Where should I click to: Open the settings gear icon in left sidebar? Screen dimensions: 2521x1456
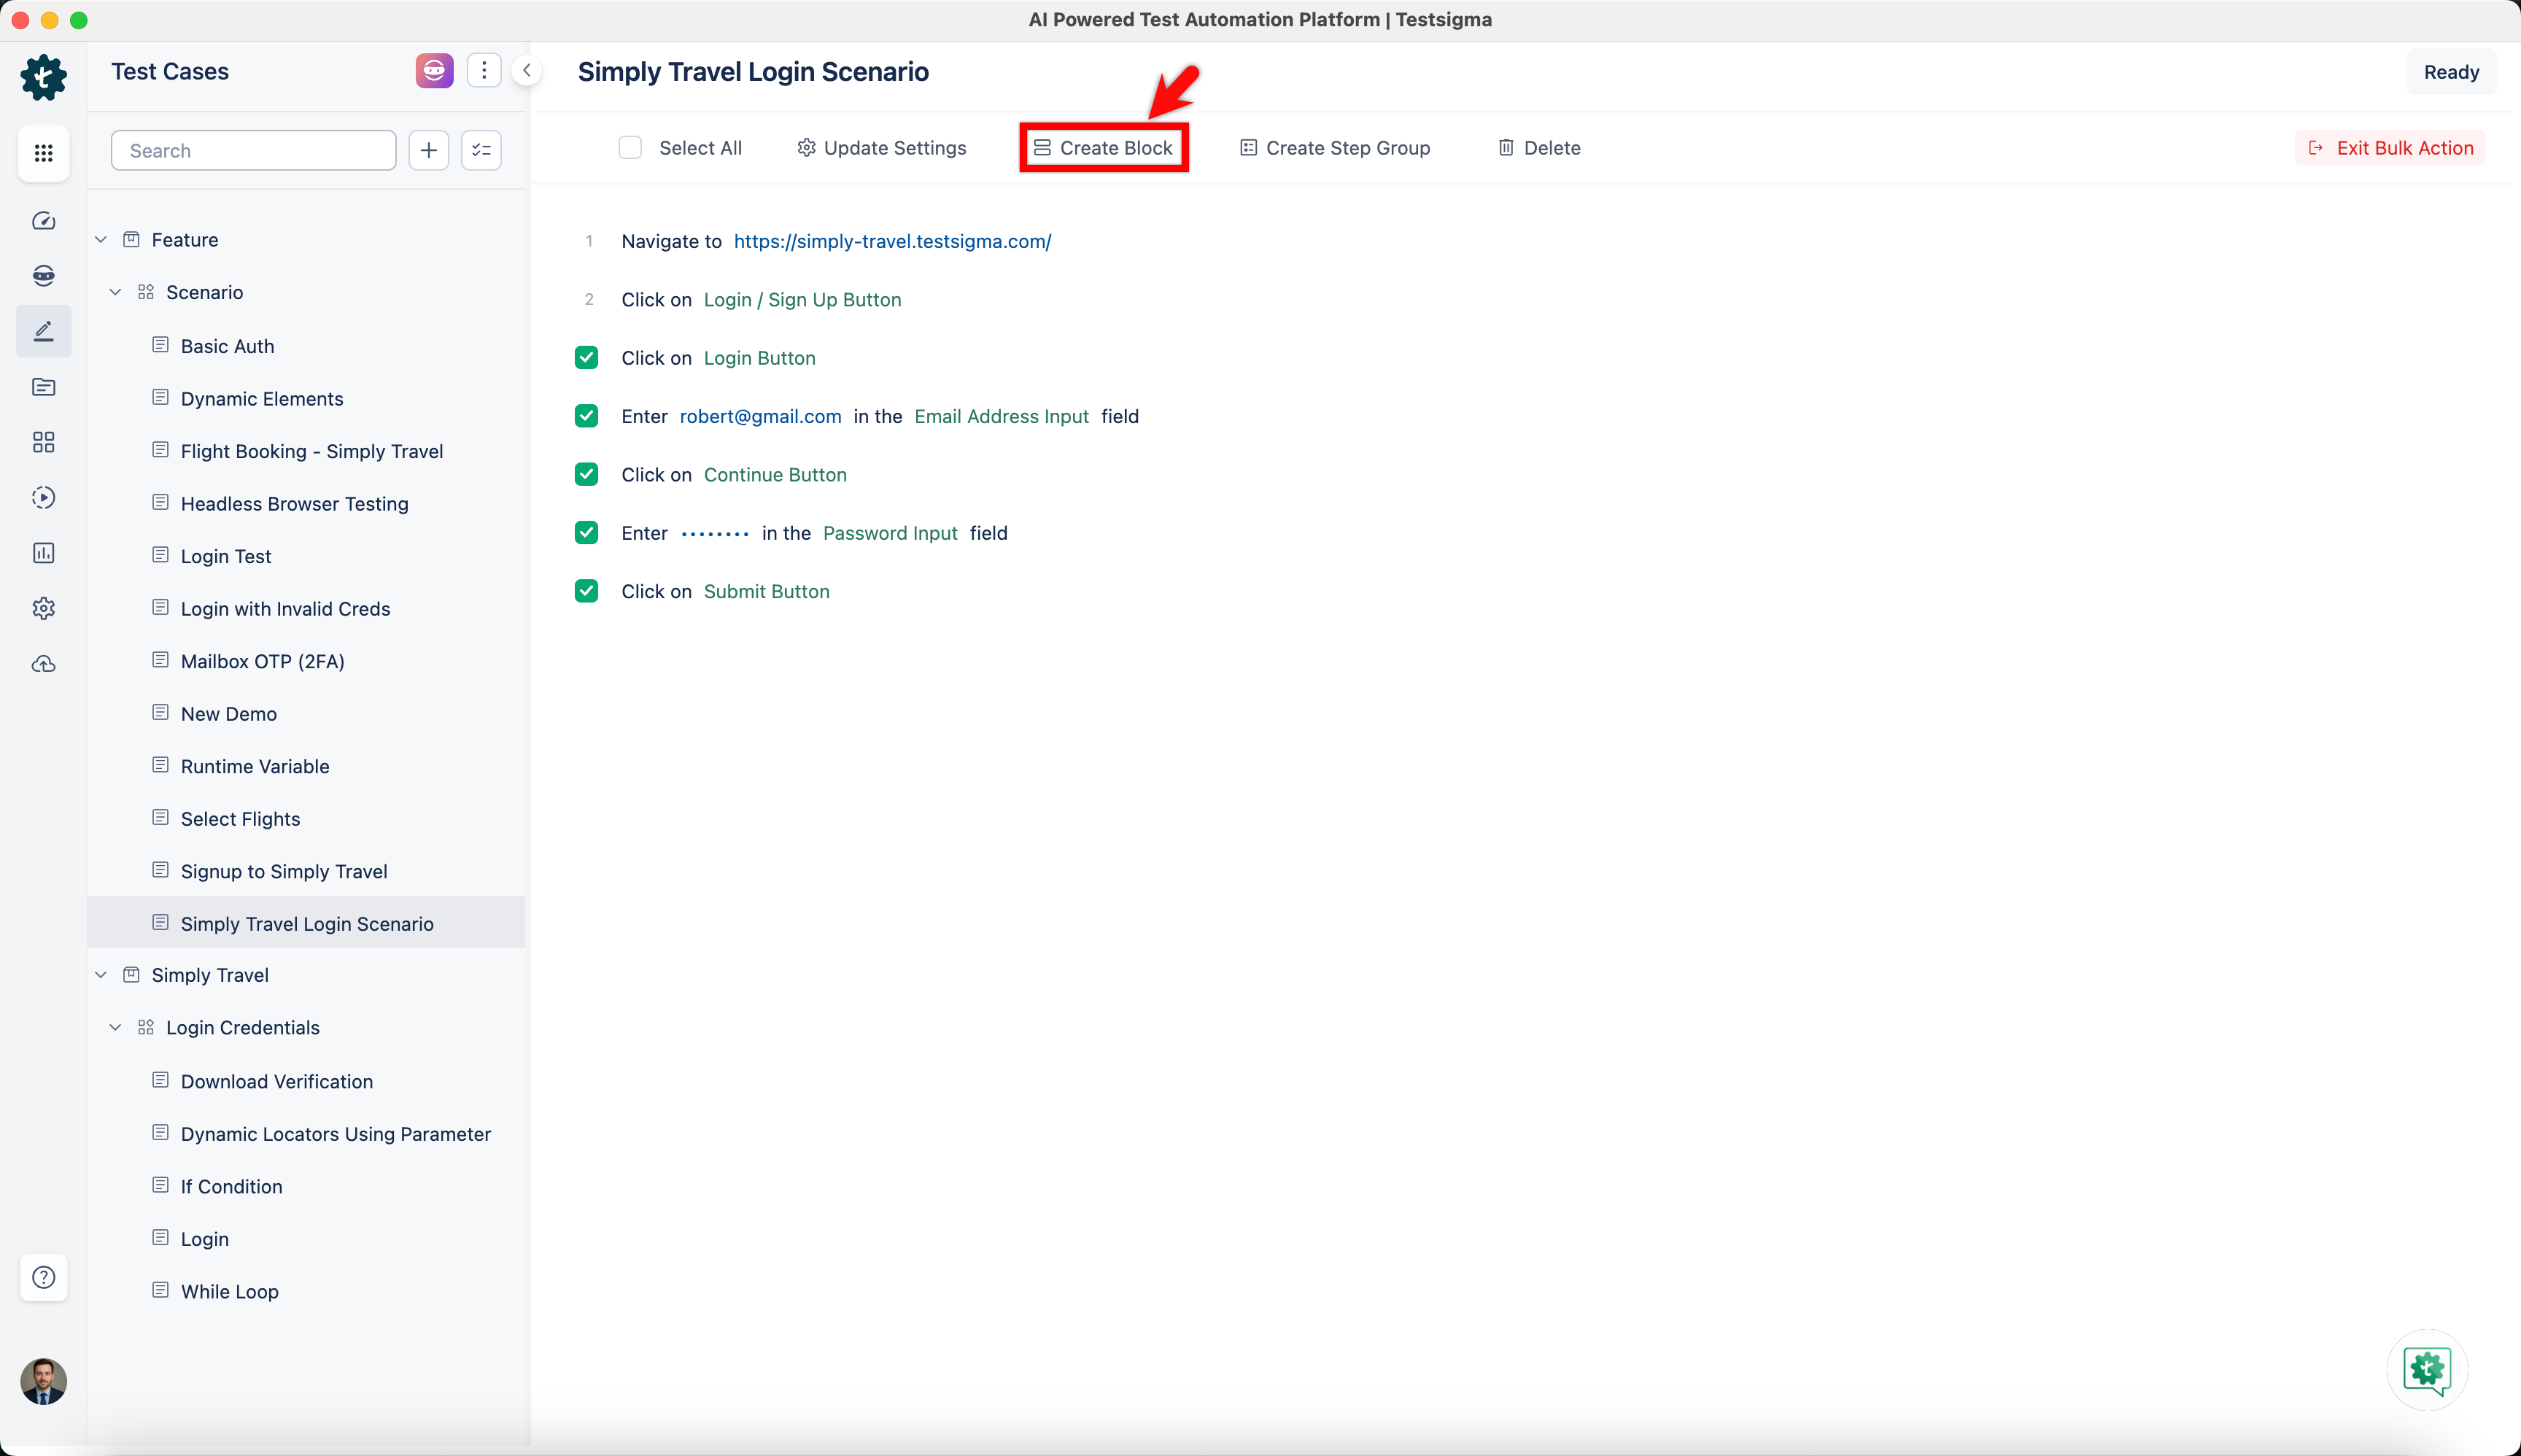pyautogui.click(x=43, y=608)
